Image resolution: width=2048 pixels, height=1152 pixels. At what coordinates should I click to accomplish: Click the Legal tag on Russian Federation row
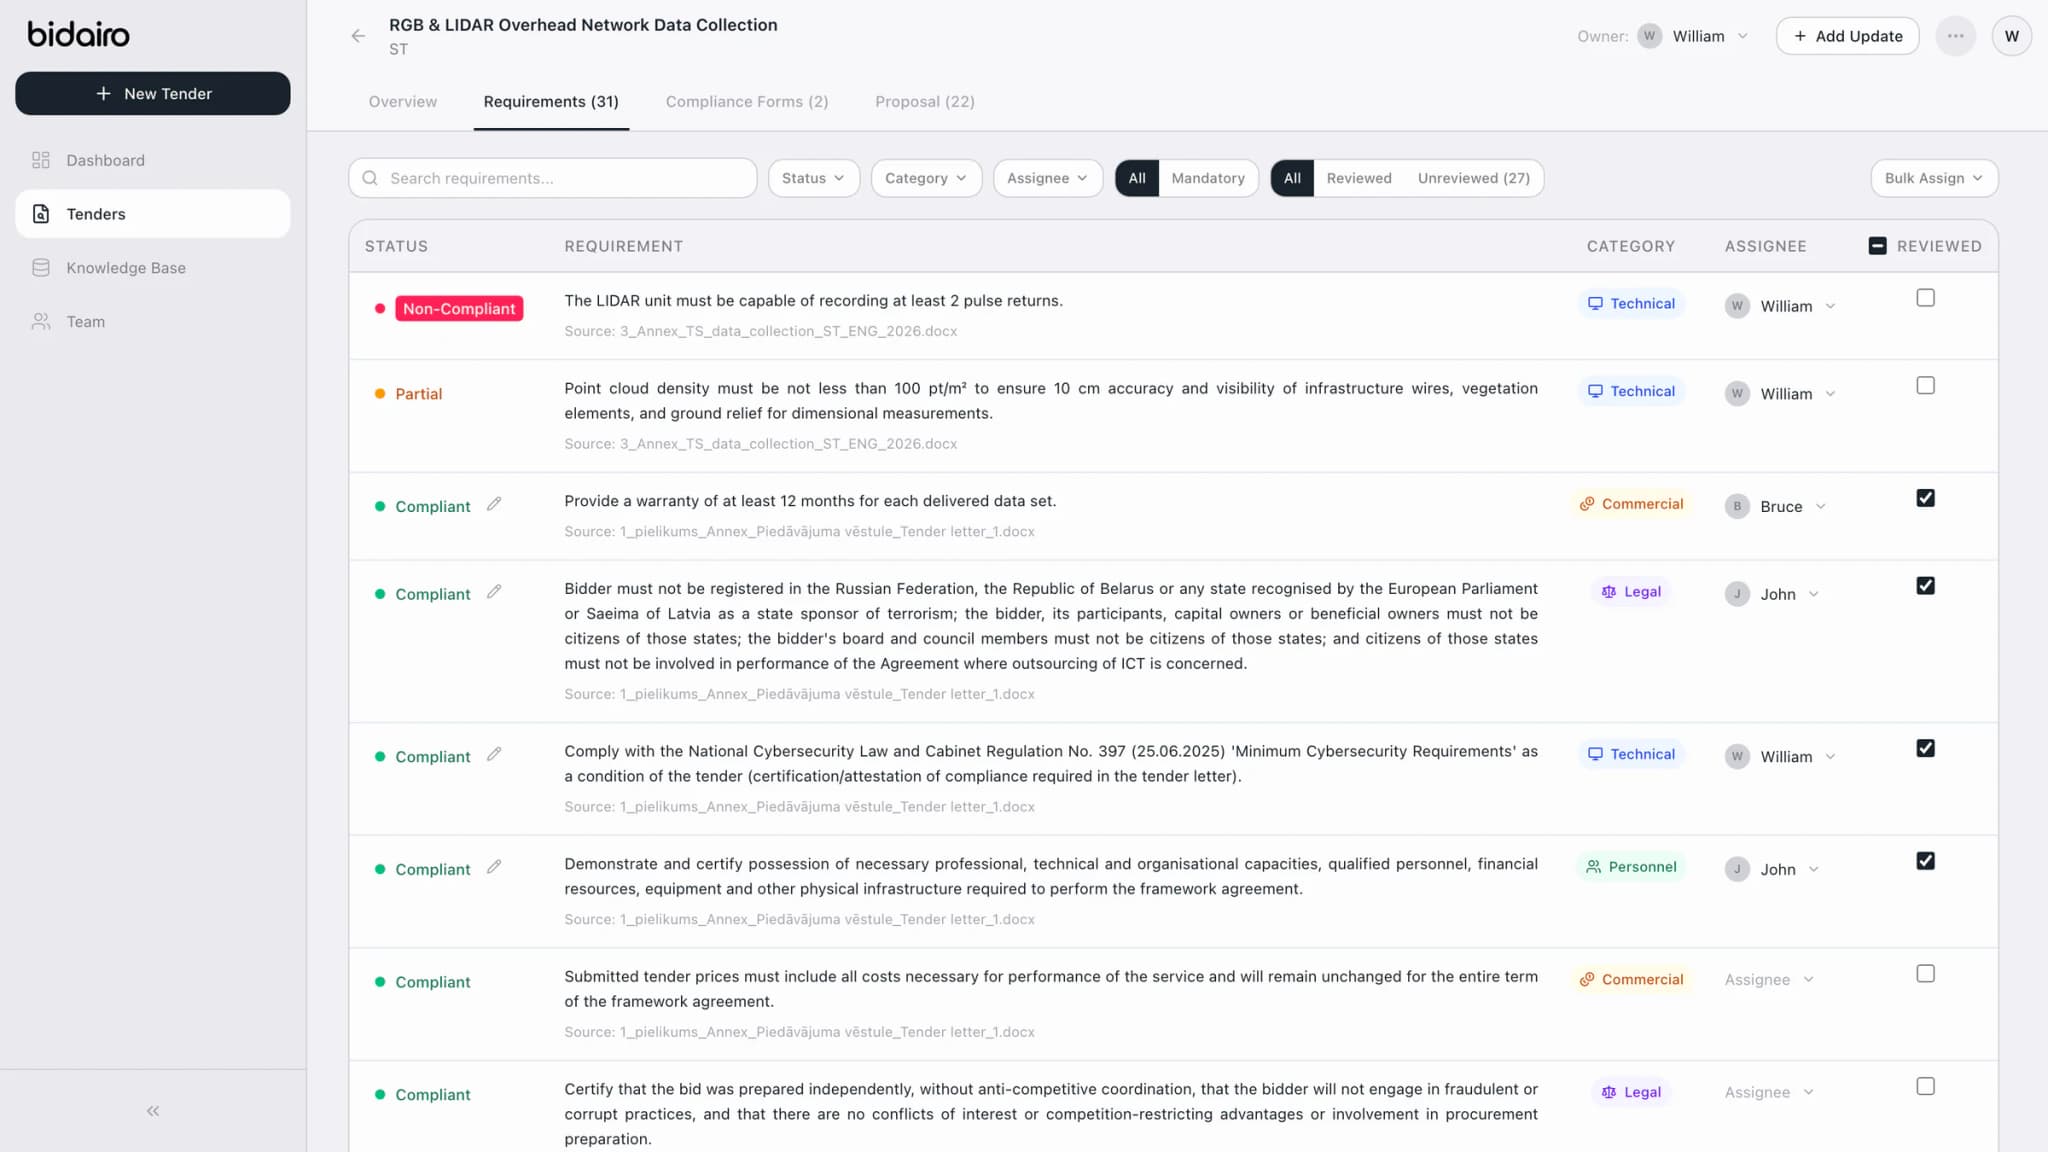click(1631, 592)
